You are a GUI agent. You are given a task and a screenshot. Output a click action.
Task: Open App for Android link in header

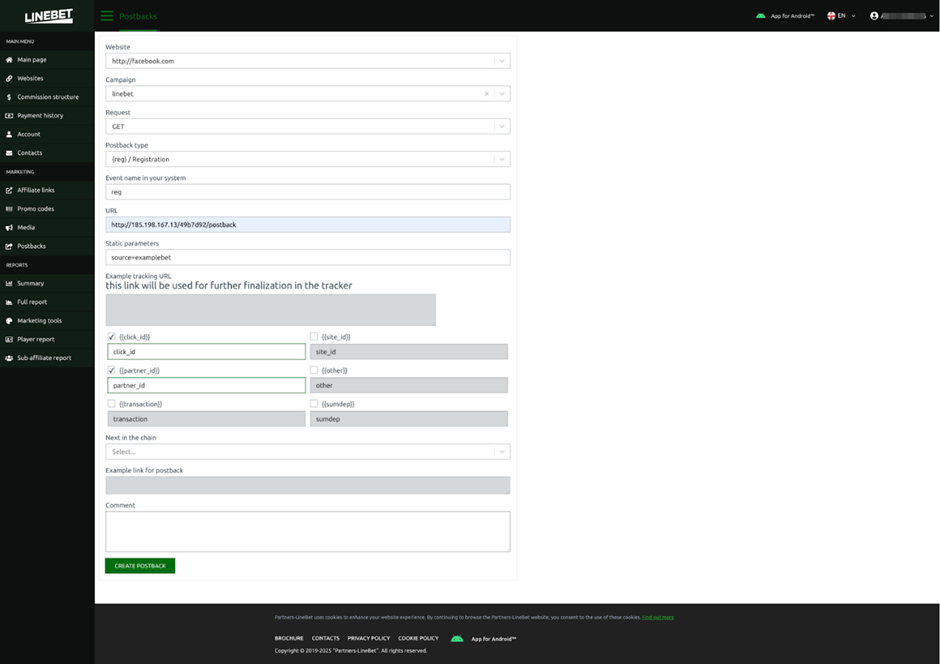point(792,16)
